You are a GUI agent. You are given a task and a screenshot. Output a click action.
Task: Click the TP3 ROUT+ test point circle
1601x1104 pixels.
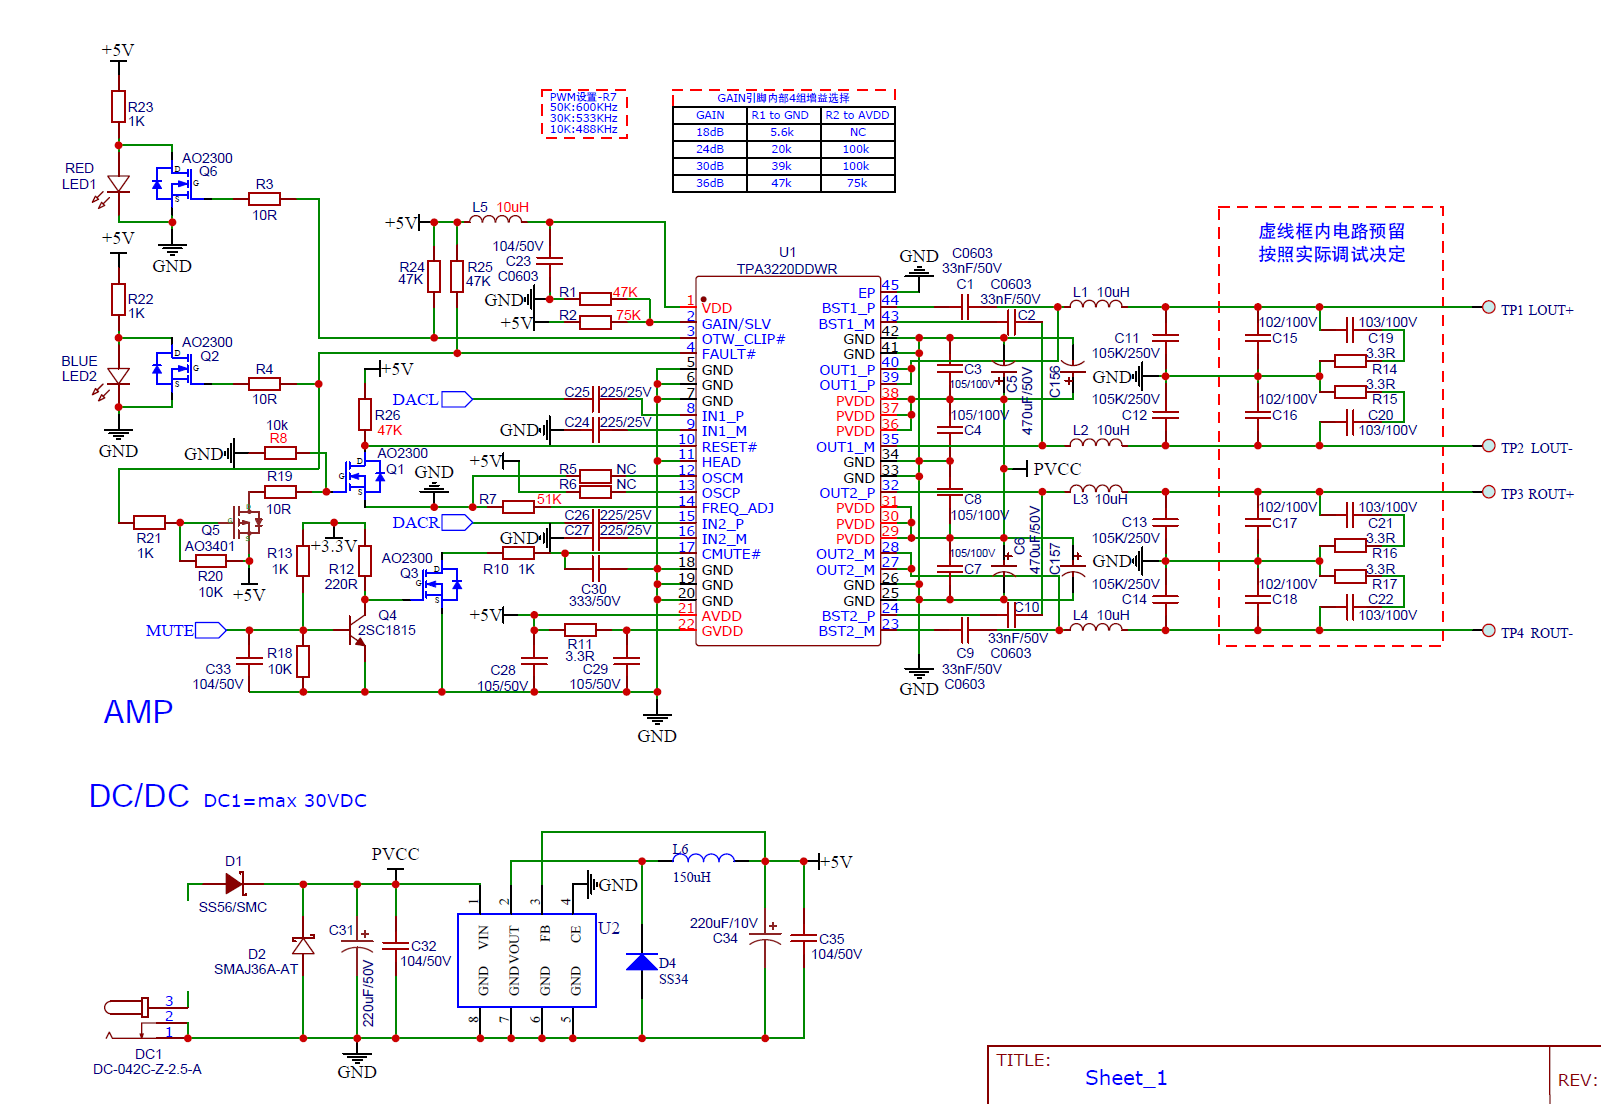click(x=1488, y=492)
